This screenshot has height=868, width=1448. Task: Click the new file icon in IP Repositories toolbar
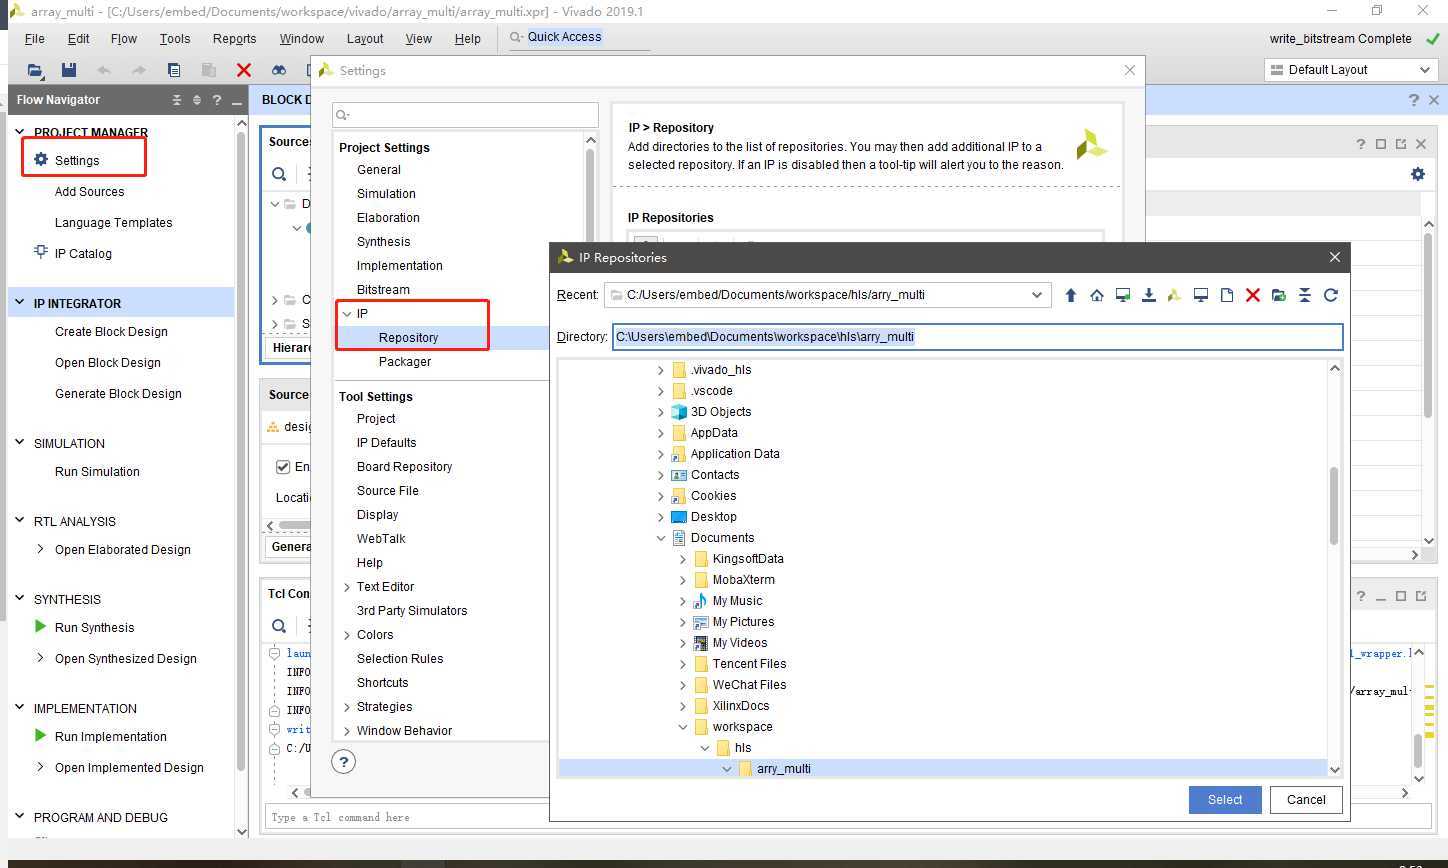click(1227, 295)
